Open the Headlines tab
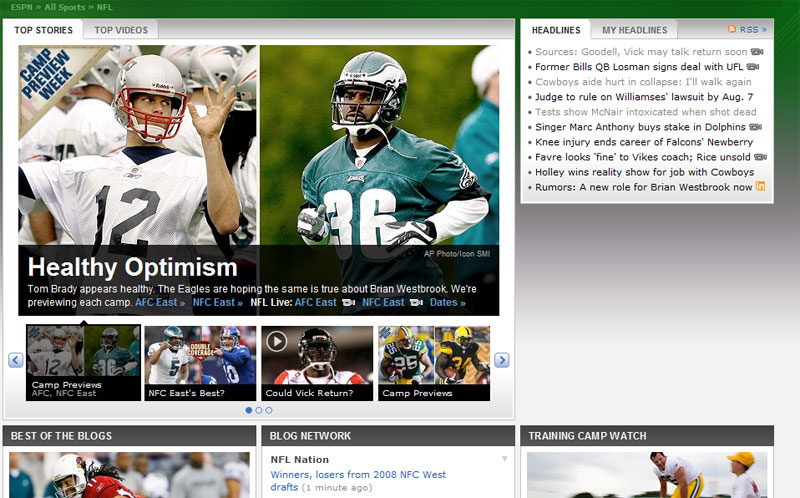The image size is (800, 498). click(556, 30)
